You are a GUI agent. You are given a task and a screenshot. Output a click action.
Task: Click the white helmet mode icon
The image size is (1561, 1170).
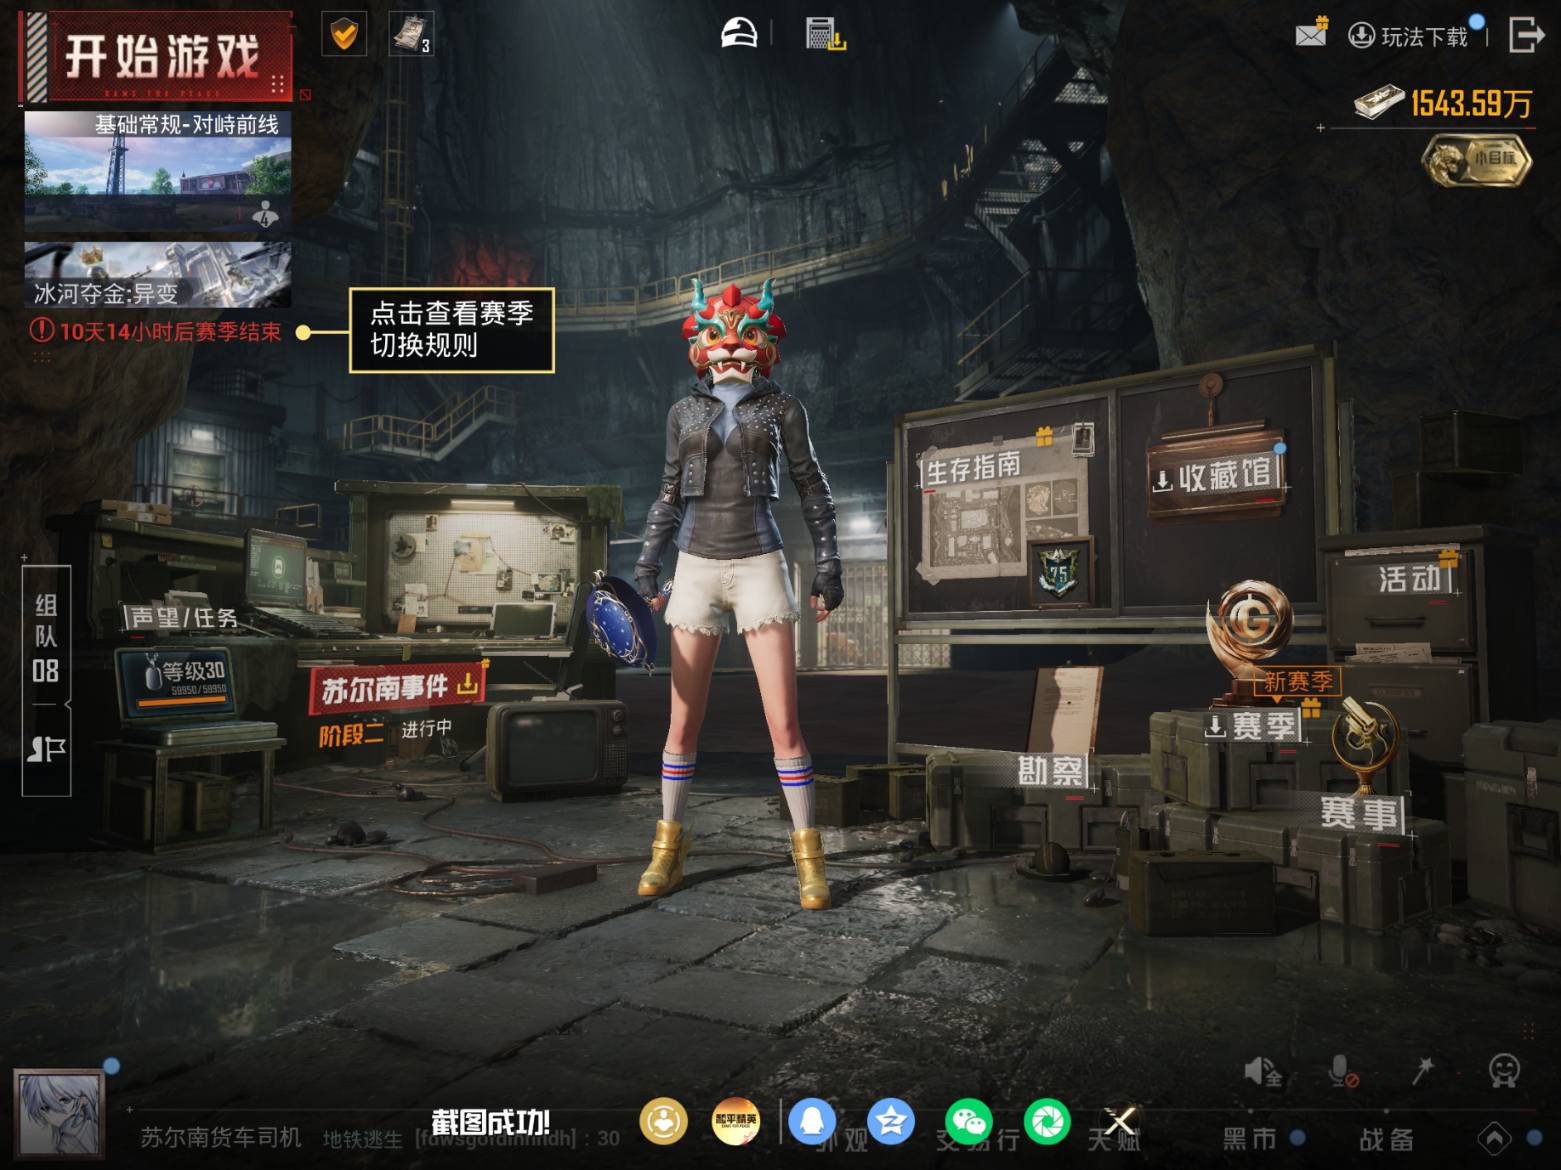coord(739,33)
